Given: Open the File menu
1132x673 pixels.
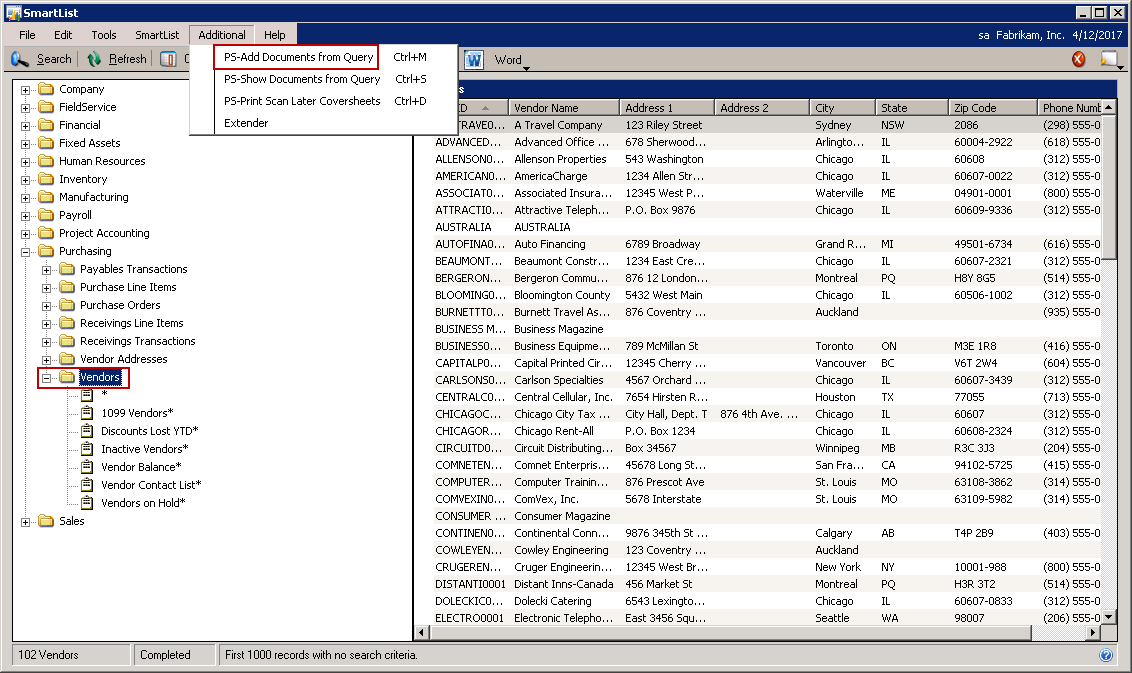Looking at the screenshot, I should point(27,35).
